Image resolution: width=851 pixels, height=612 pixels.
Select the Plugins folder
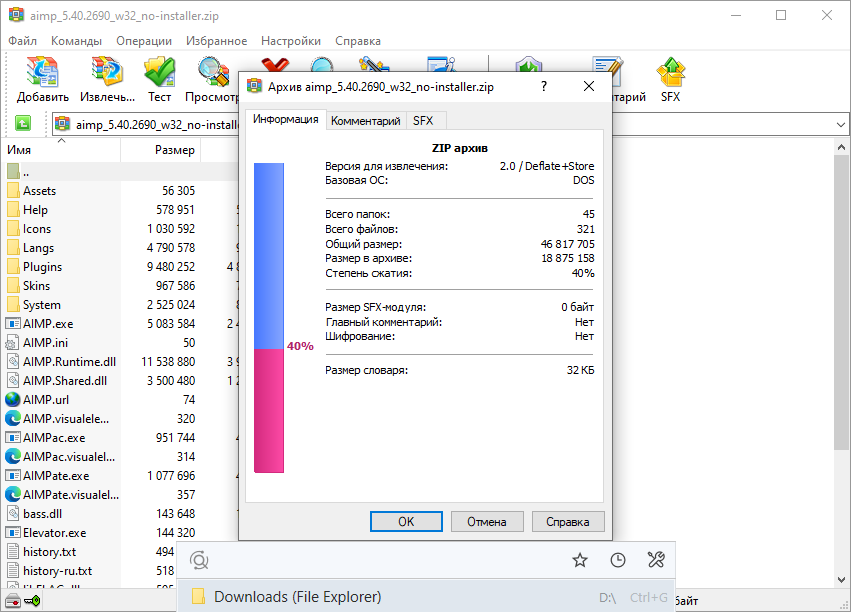click(42, 266)
